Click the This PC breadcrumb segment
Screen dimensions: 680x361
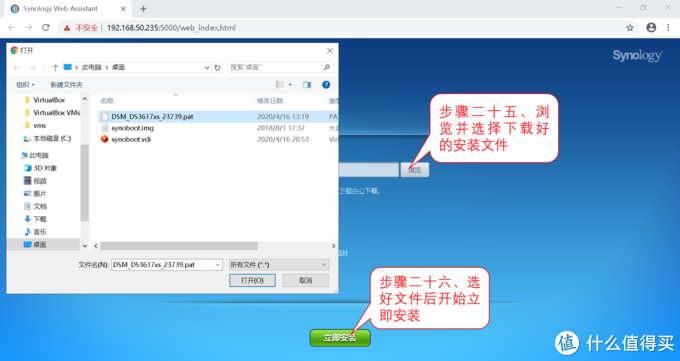pos(92,67)
